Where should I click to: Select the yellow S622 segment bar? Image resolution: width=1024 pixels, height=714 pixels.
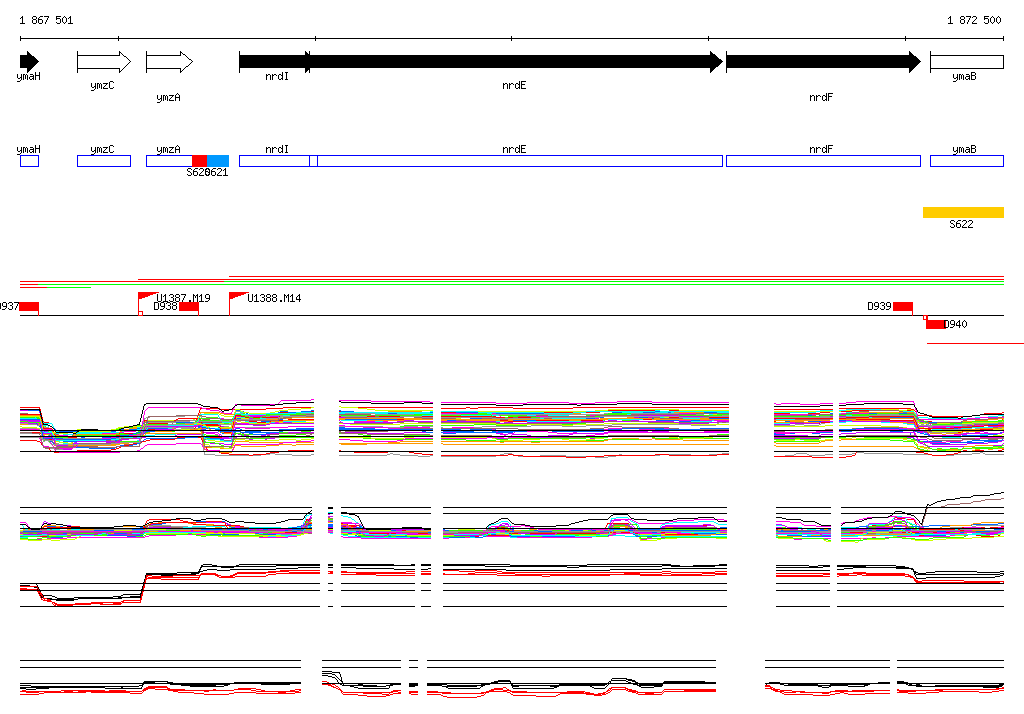tap(963, 212)
